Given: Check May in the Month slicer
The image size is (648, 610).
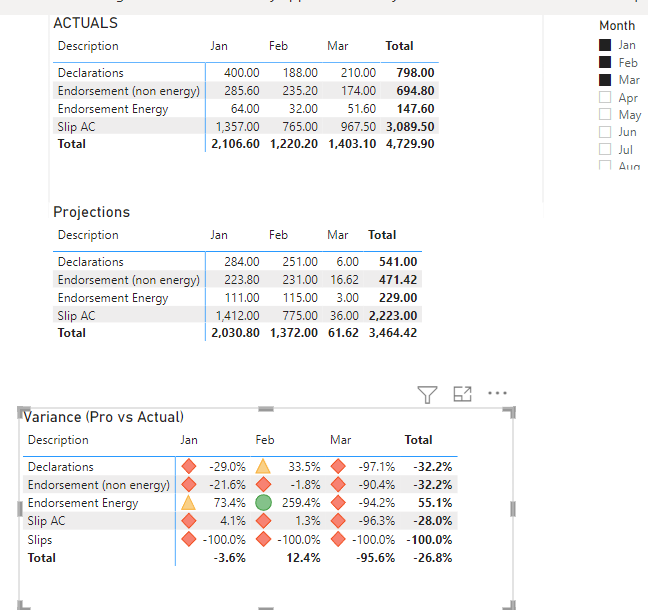Looking at the screenshot, I should (x=605, y=114).
